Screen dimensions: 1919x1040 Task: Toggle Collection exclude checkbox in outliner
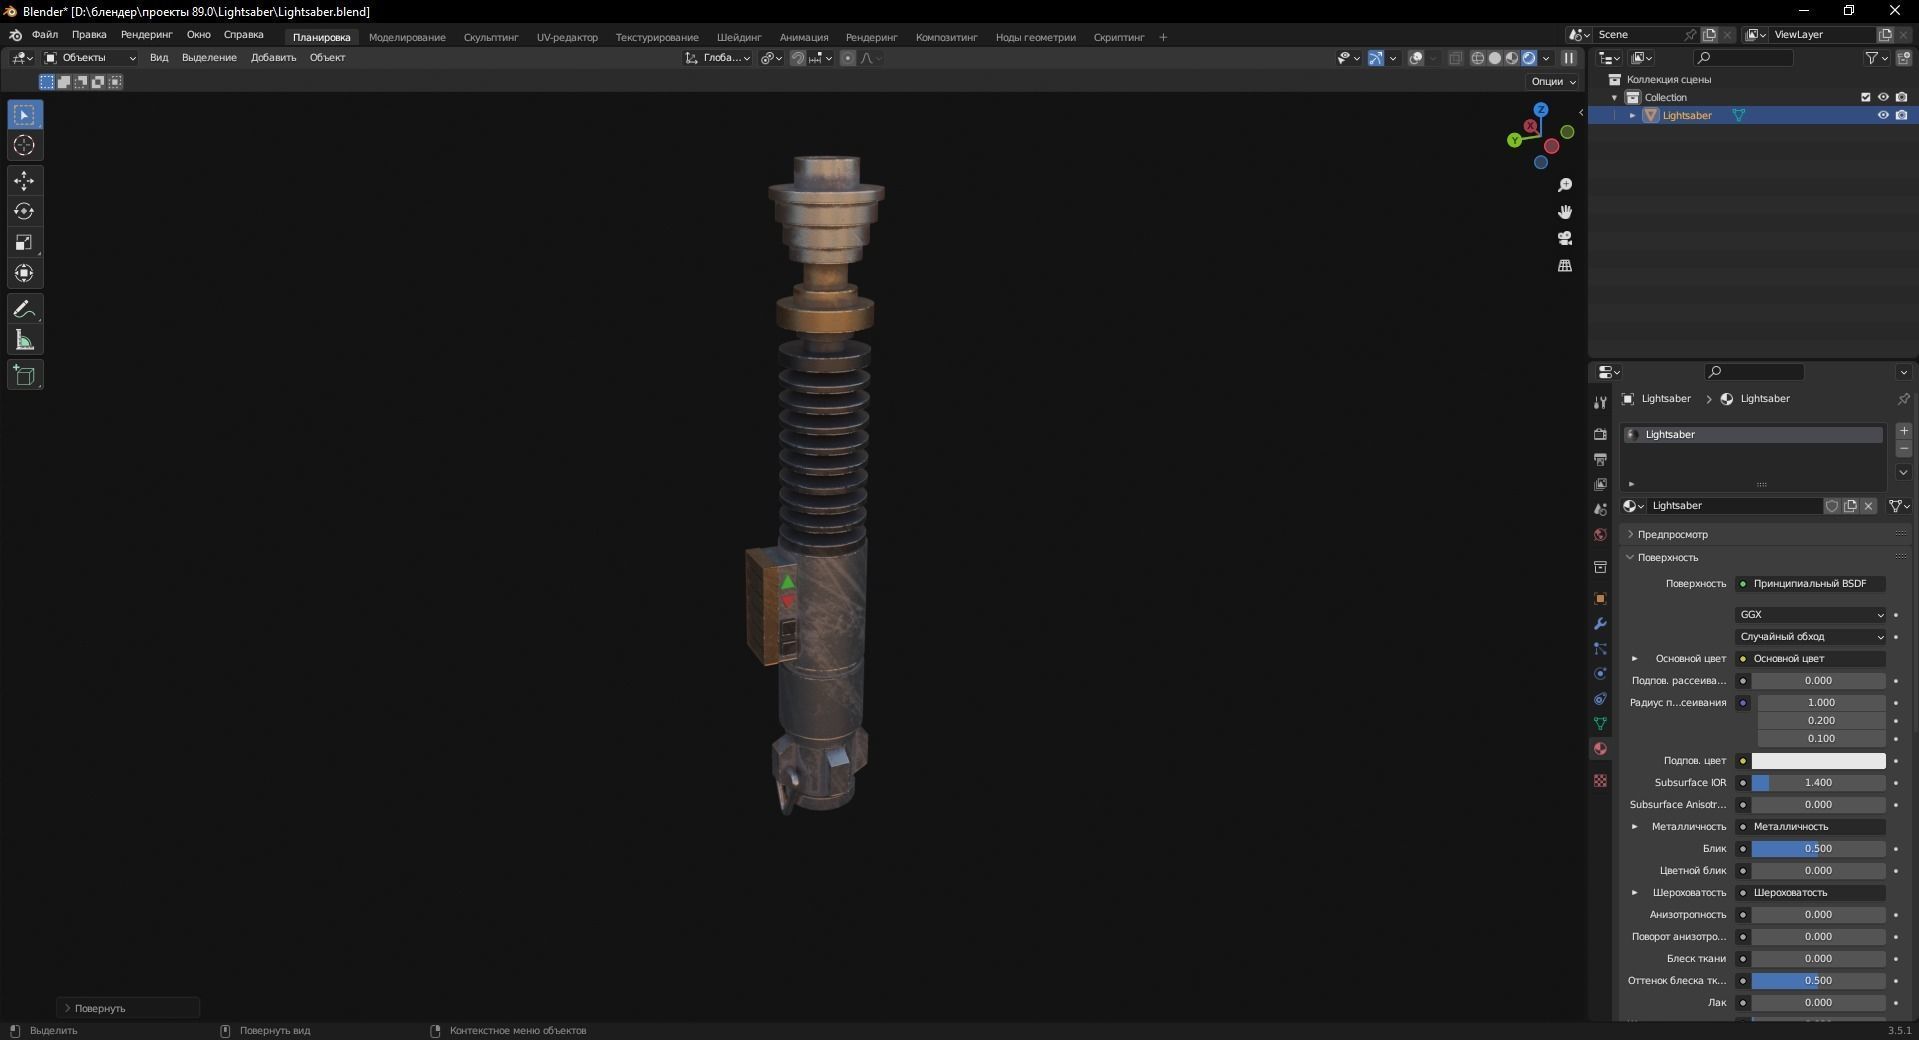1865,97
